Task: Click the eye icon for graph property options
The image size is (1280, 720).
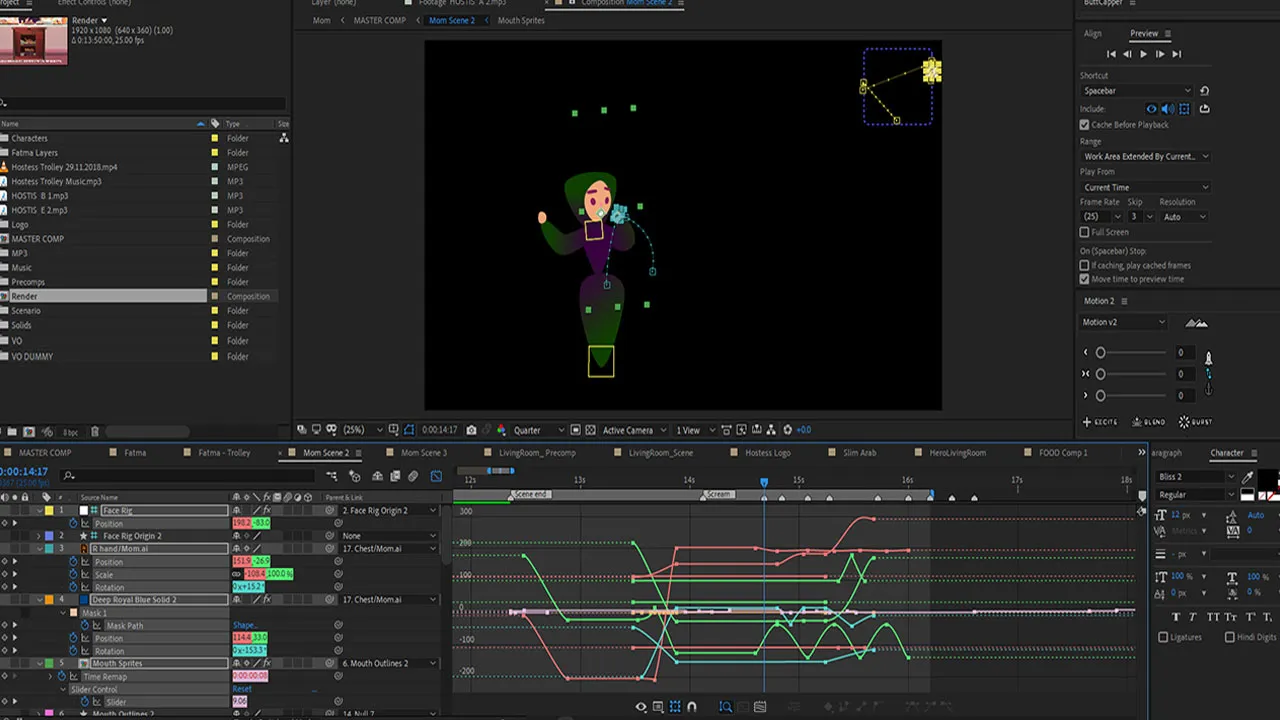Action: pyautogui.click(x=641, y=707)
